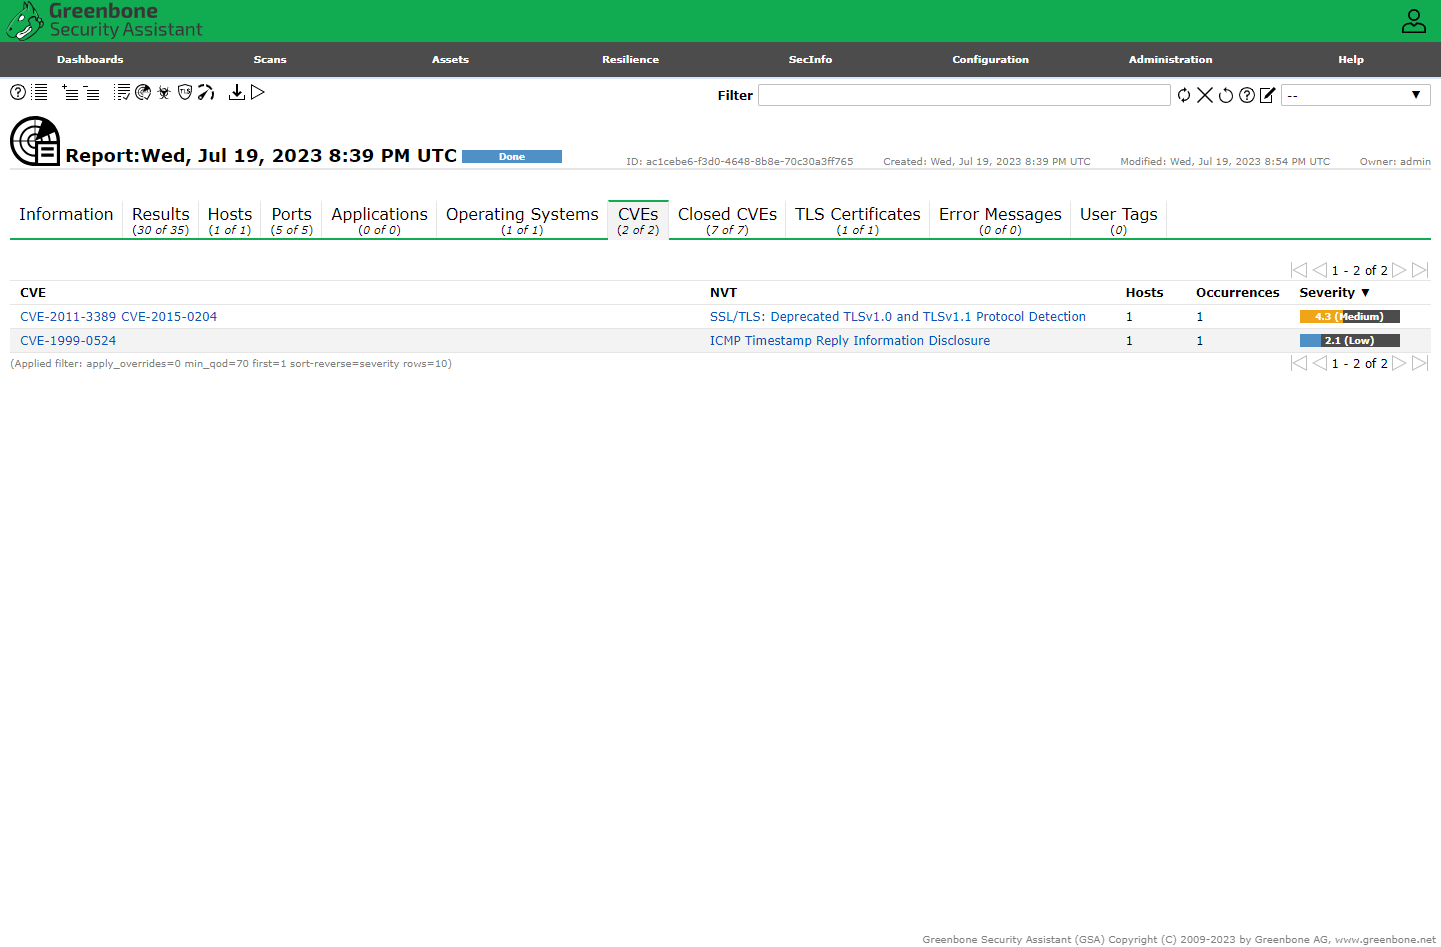Open the performance gauge icon
This screenshot has width=1441, height=947.
pyautogui.click(x=206, y=92)
